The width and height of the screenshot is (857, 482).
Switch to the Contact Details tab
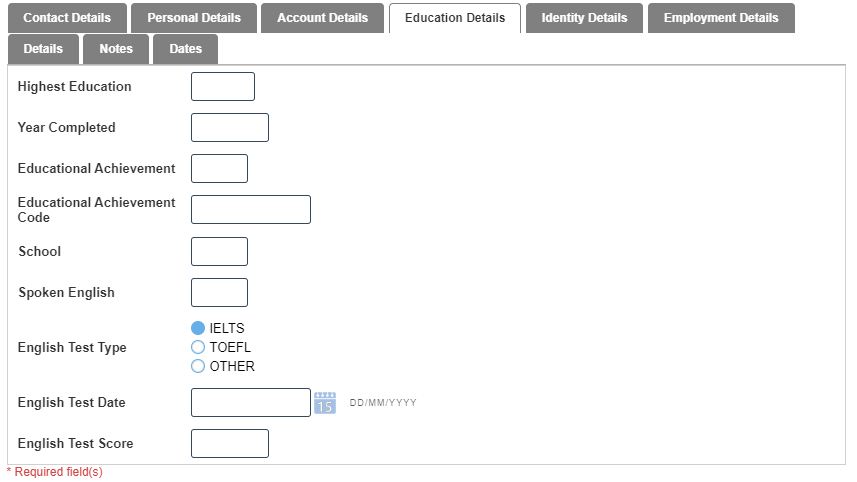(x=67, y=18)
